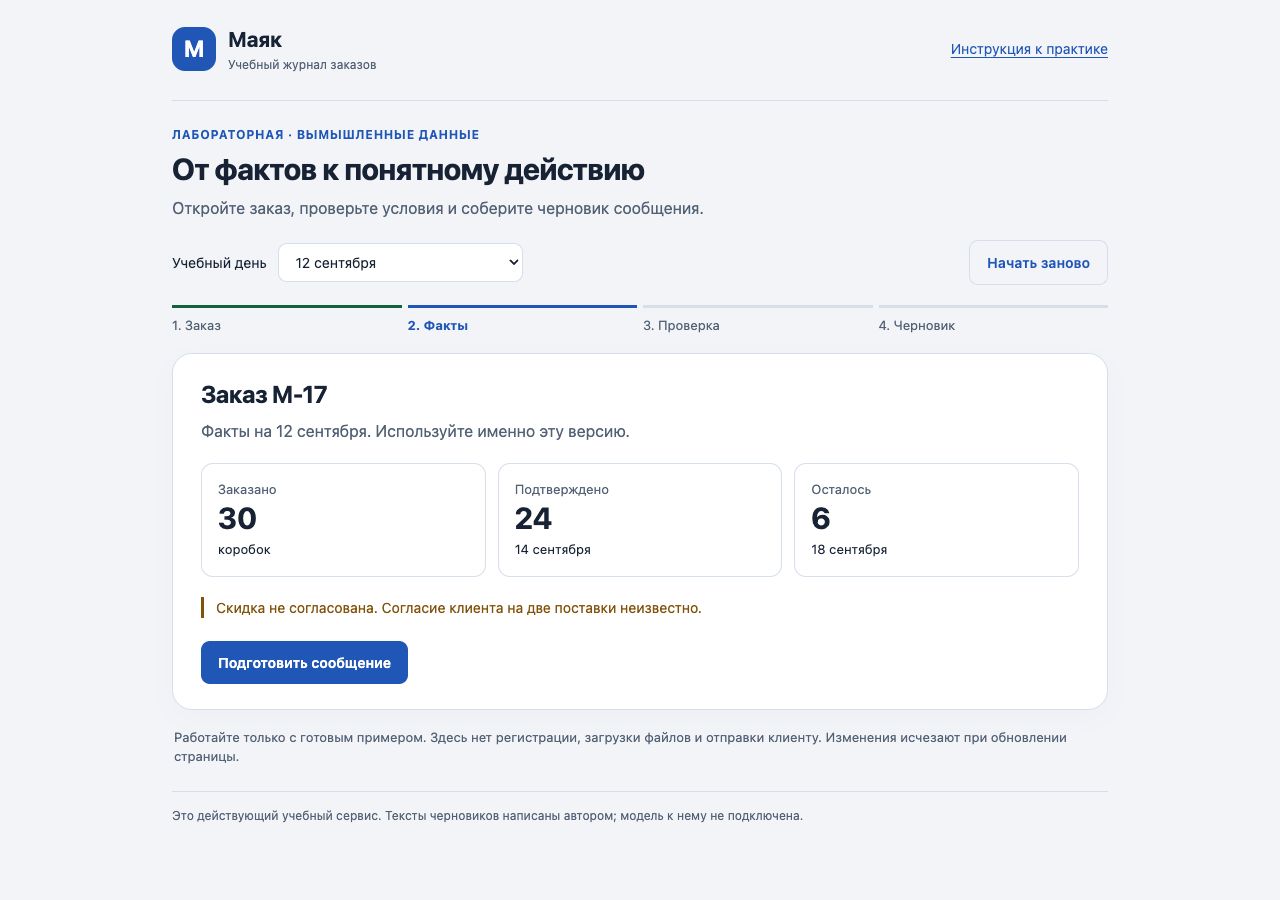
Task: Open the Учебный день dropdown
Action: pos(400,263)
